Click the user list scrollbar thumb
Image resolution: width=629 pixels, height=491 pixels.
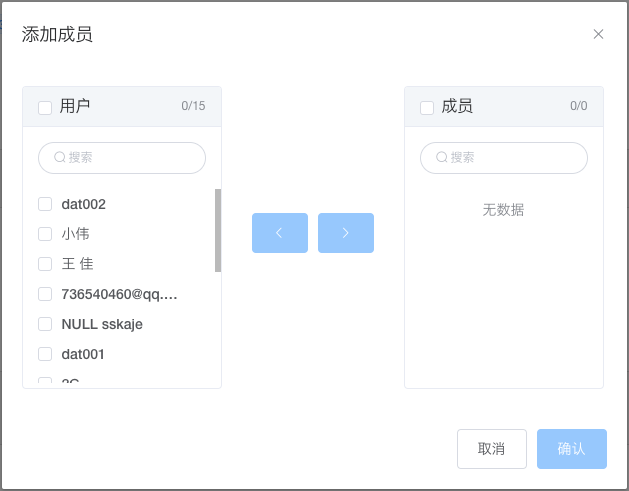click(218, 230)
